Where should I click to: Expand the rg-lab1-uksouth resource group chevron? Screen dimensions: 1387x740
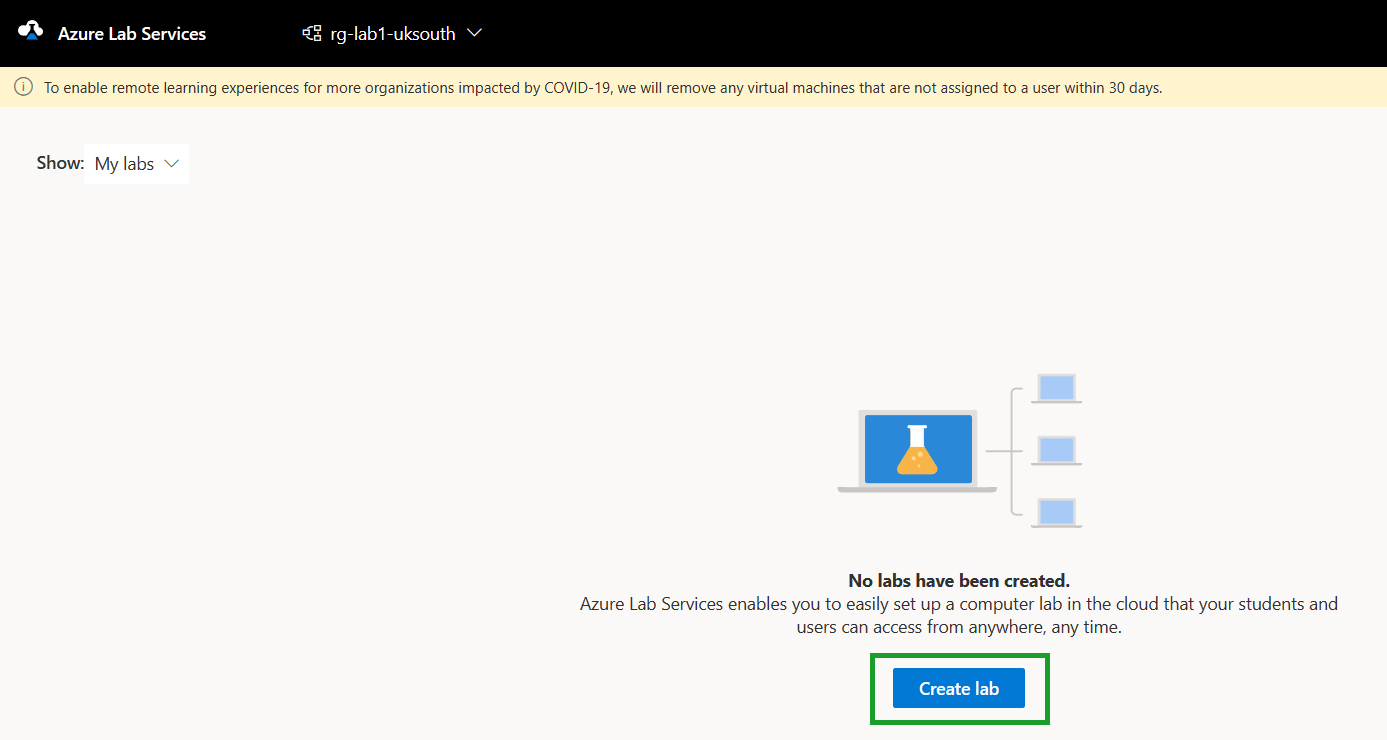pyautogui.click(x=475, y=33)
